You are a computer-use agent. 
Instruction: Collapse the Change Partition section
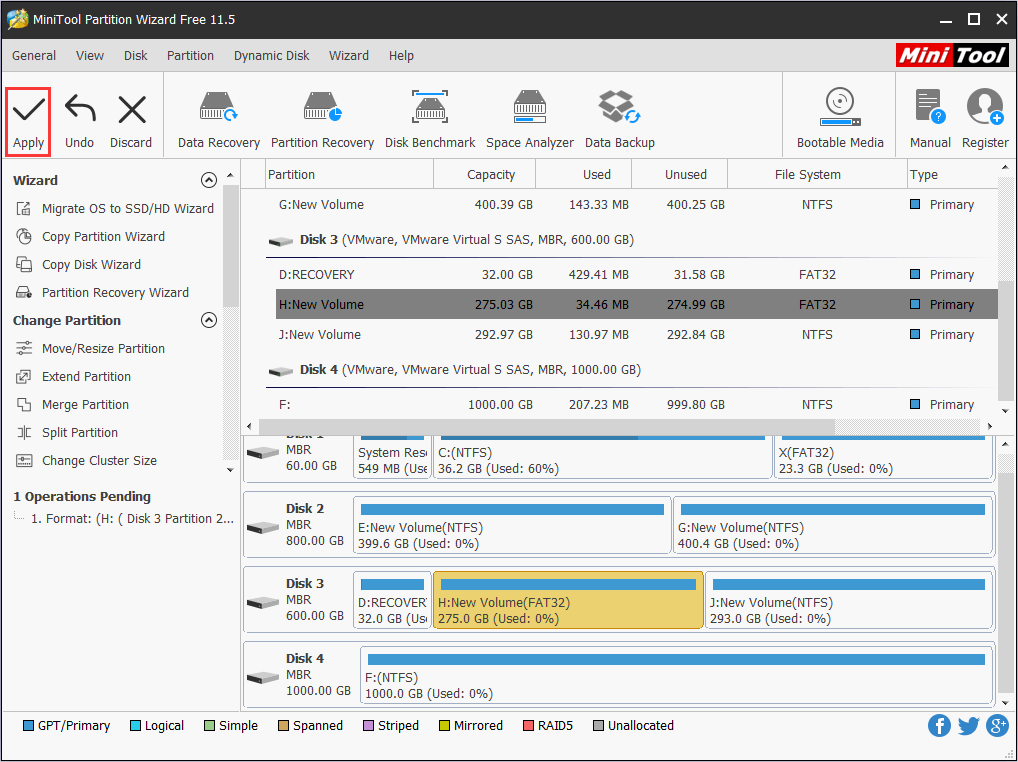208,320
